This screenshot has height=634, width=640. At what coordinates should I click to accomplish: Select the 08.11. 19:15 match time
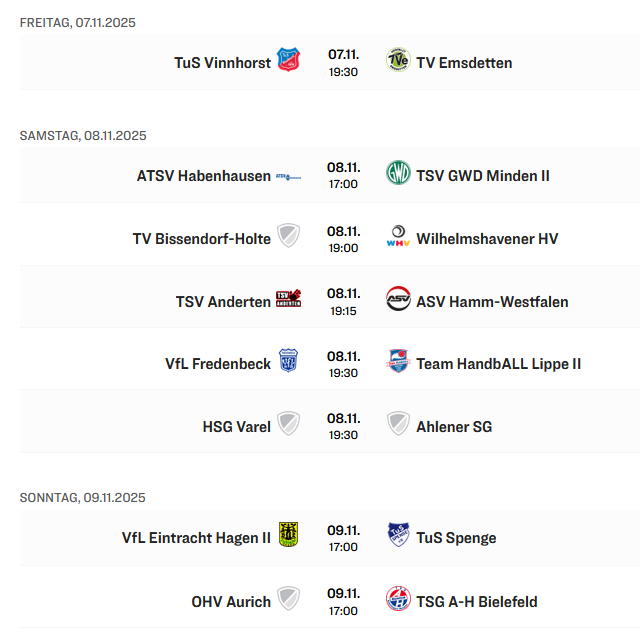[x=343, y=301]
